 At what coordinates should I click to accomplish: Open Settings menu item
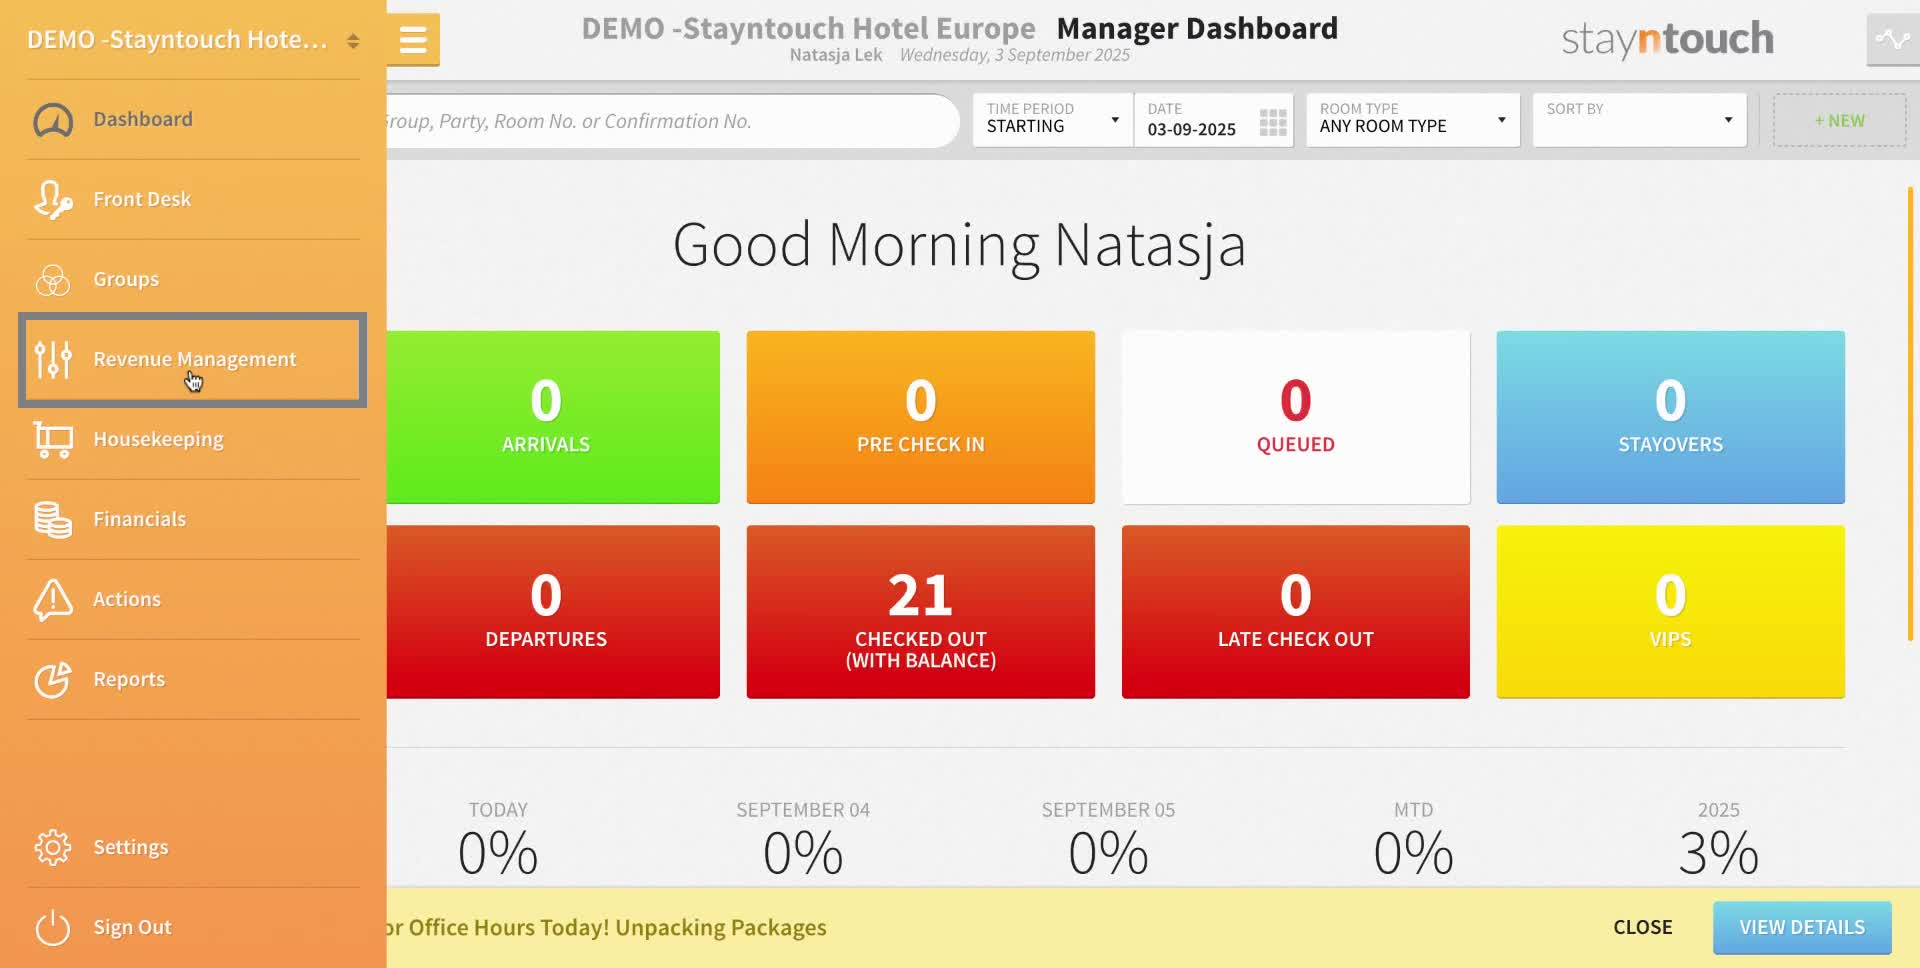(193, 847)
